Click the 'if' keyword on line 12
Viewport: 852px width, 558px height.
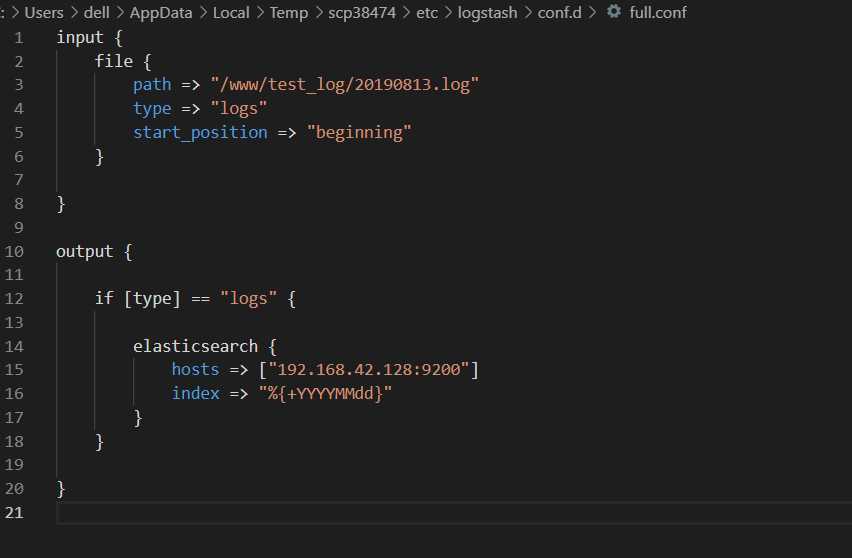104,298
